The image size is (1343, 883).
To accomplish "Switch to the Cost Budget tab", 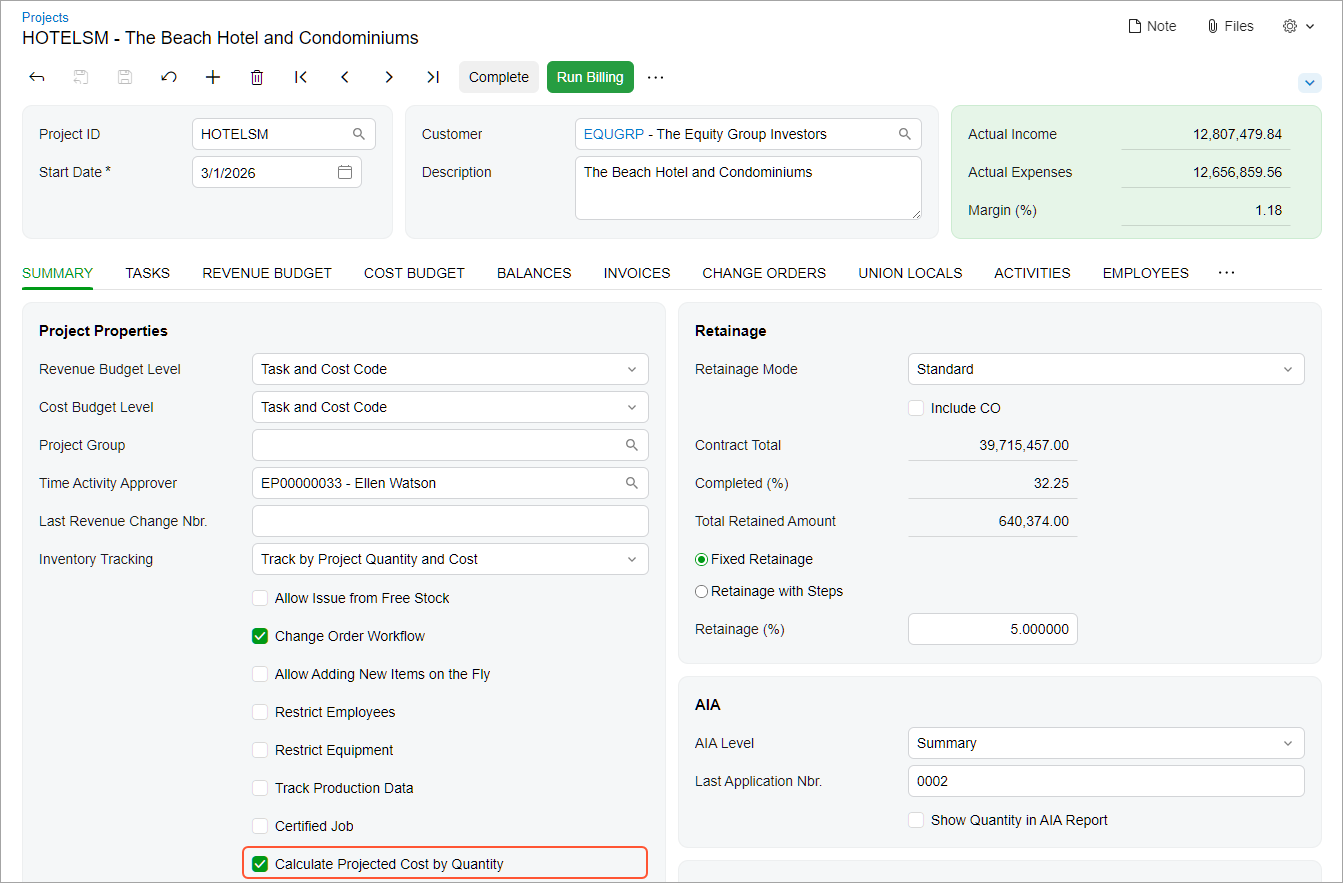I will (x=414, y=273).
